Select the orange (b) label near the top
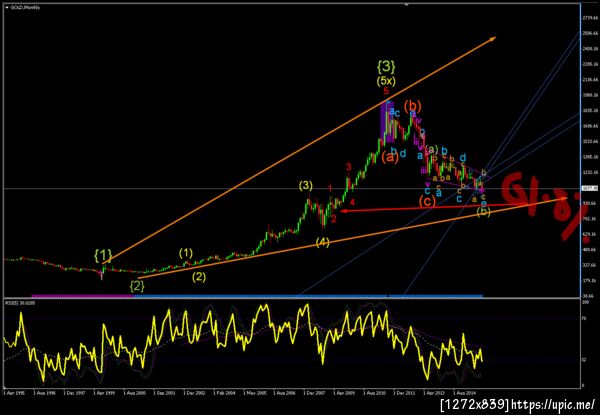This screenshot has height=415, width=600. point(412,105)
